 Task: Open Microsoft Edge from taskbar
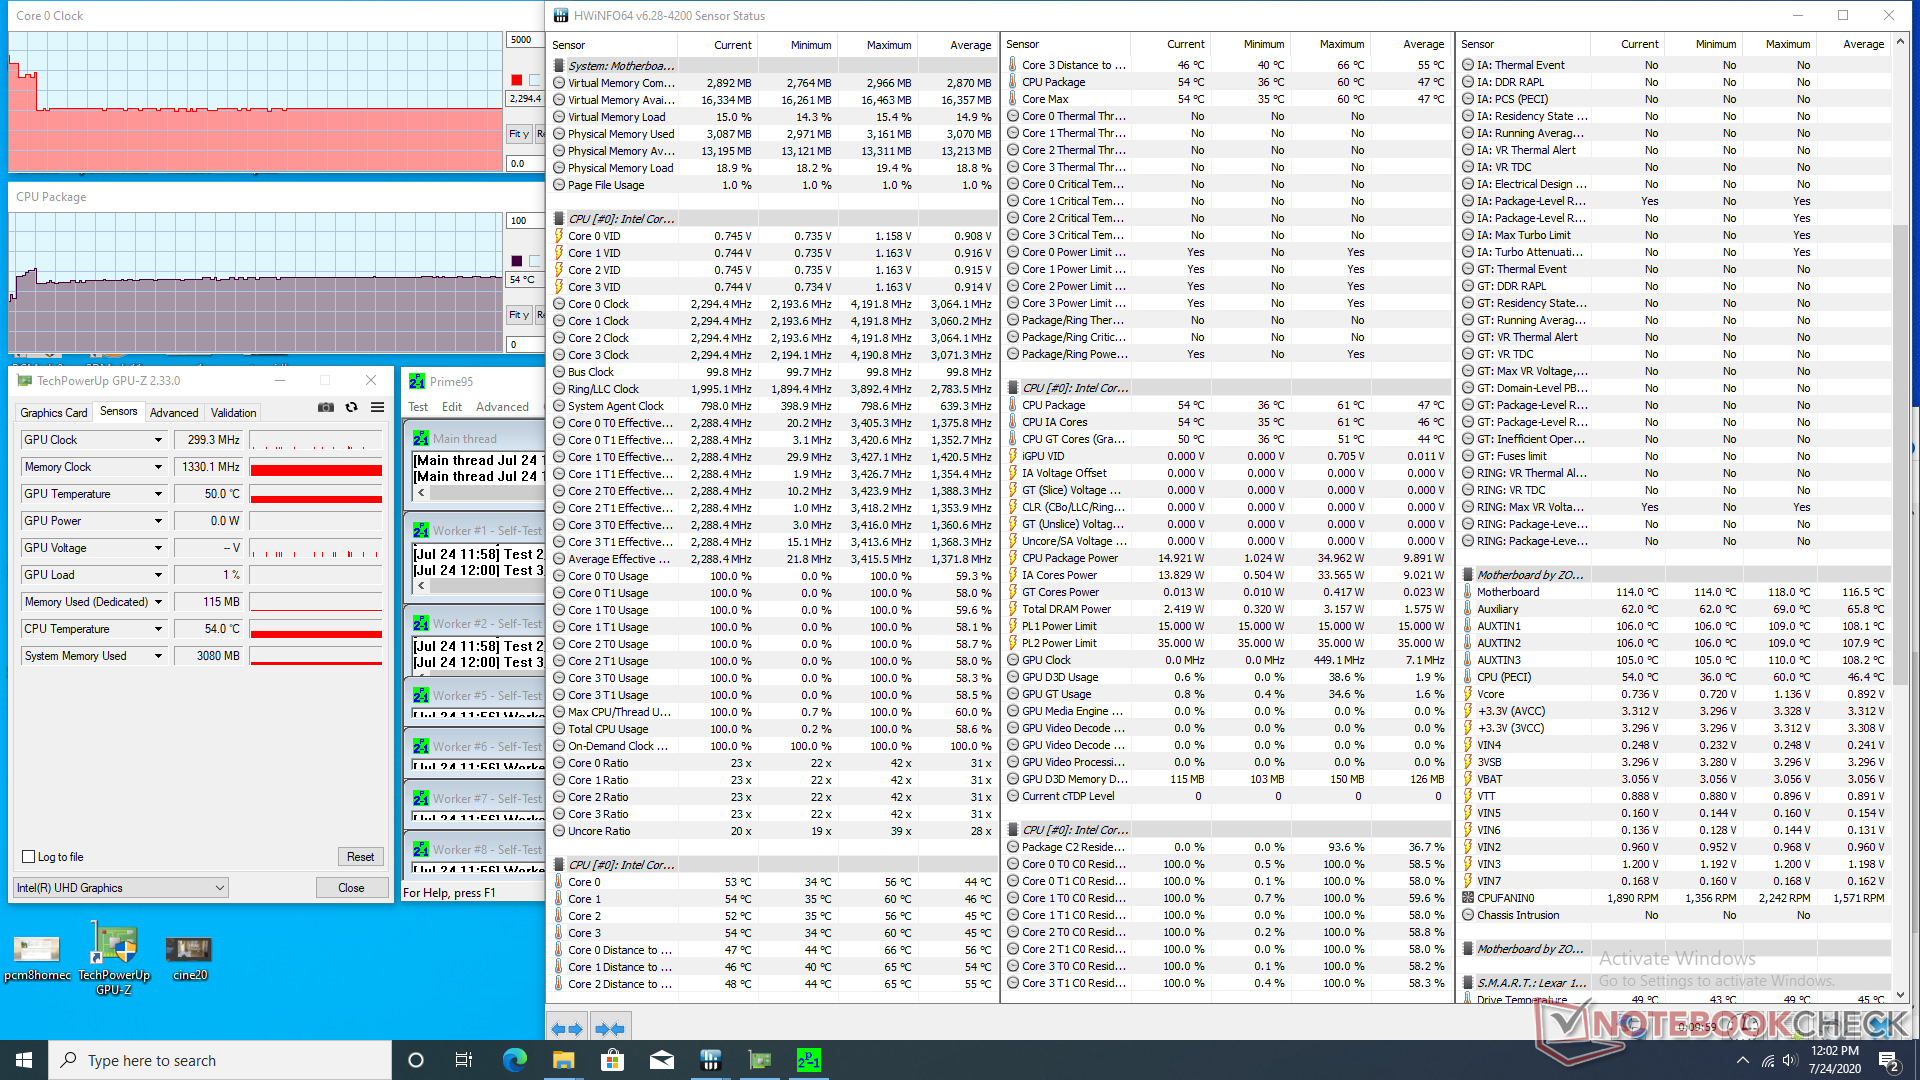pos(514,1060)
